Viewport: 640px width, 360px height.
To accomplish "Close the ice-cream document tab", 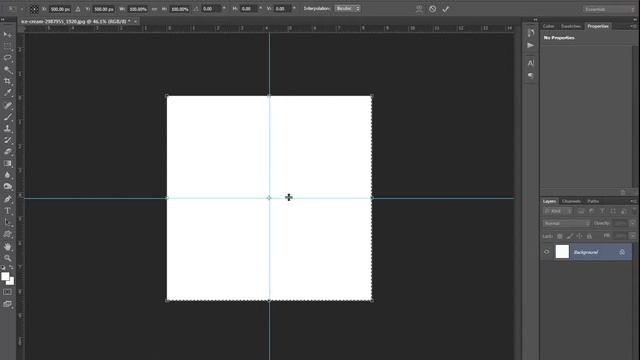I will [x=136, y=21].
